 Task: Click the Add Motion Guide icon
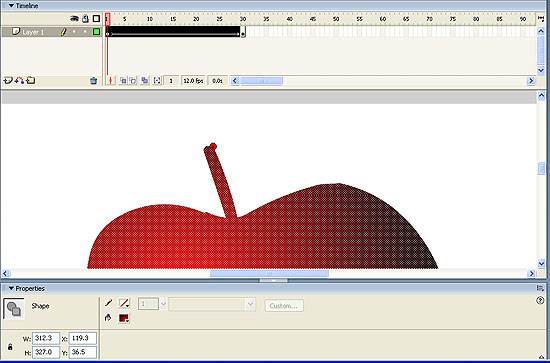[x=19, y=80]
